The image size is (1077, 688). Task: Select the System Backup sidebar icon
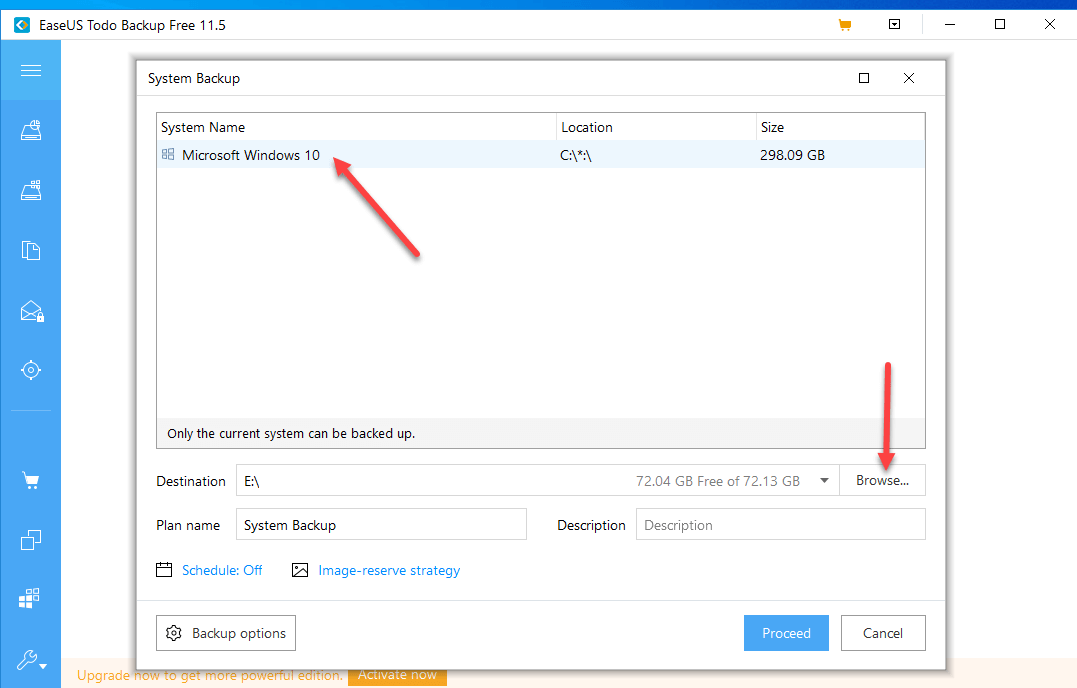click(x=31, y=190)
